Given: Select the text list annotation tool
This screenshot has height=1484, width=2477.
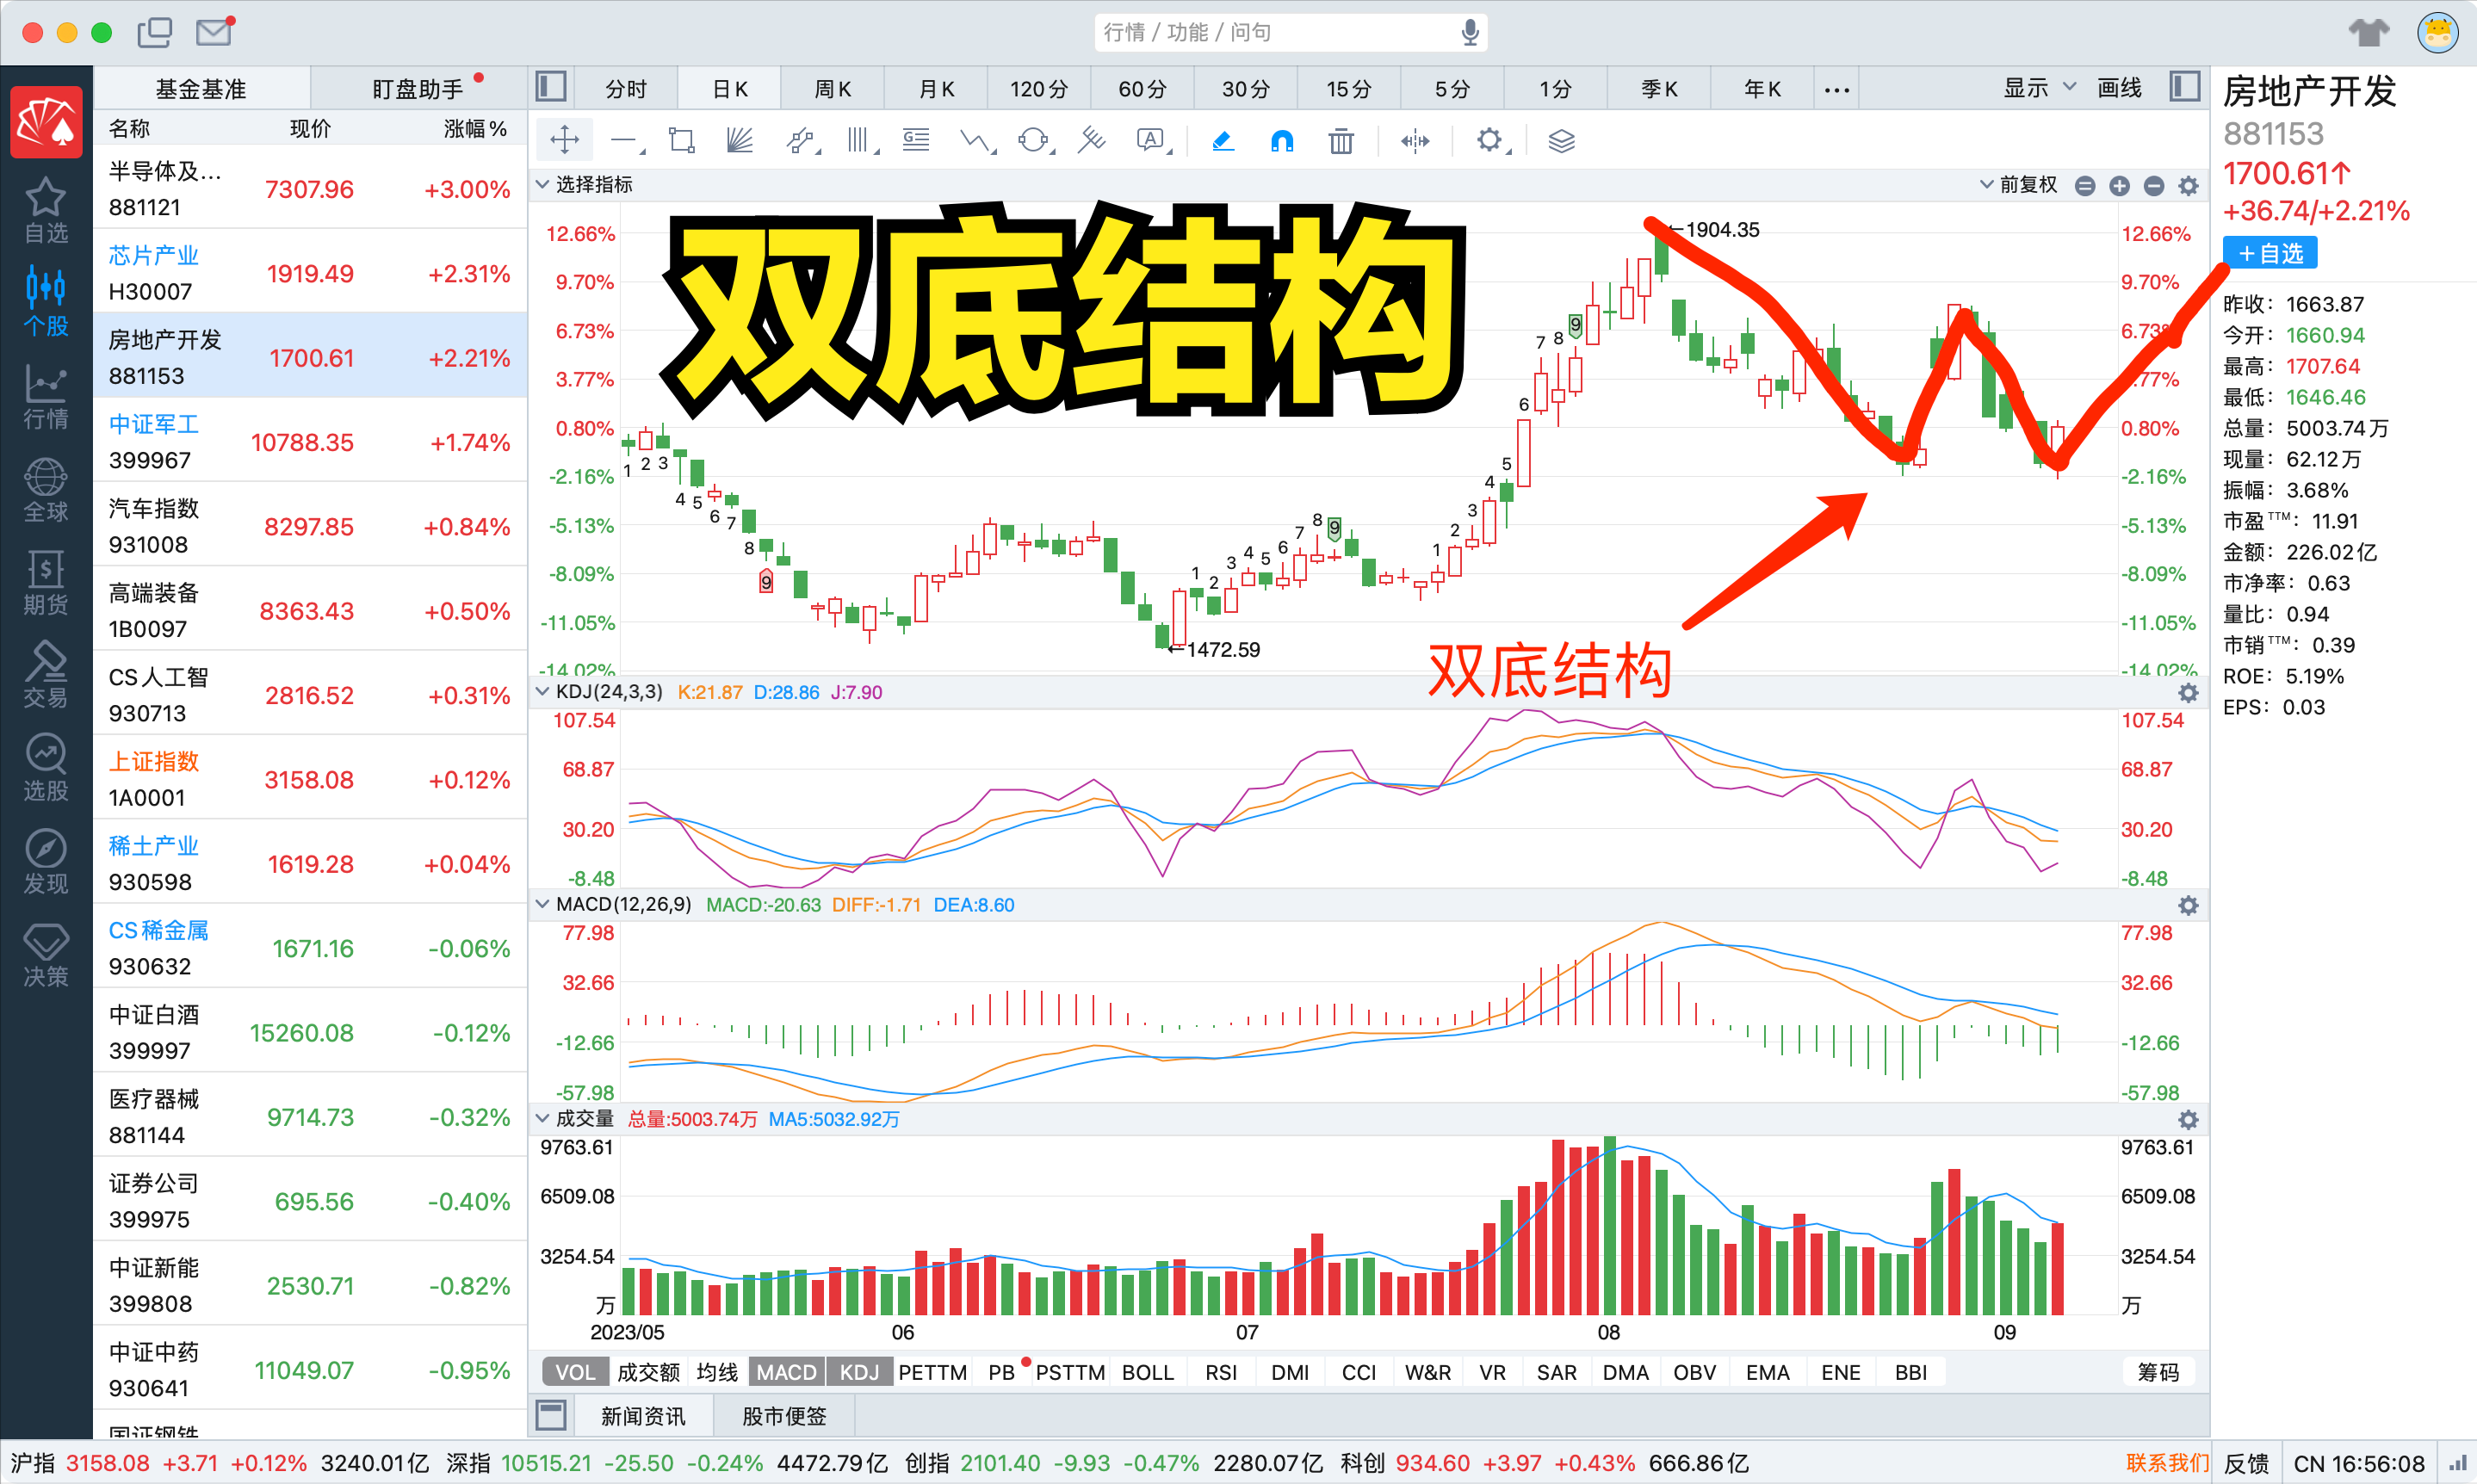Looking at the screenshot, I should [915, 141].
